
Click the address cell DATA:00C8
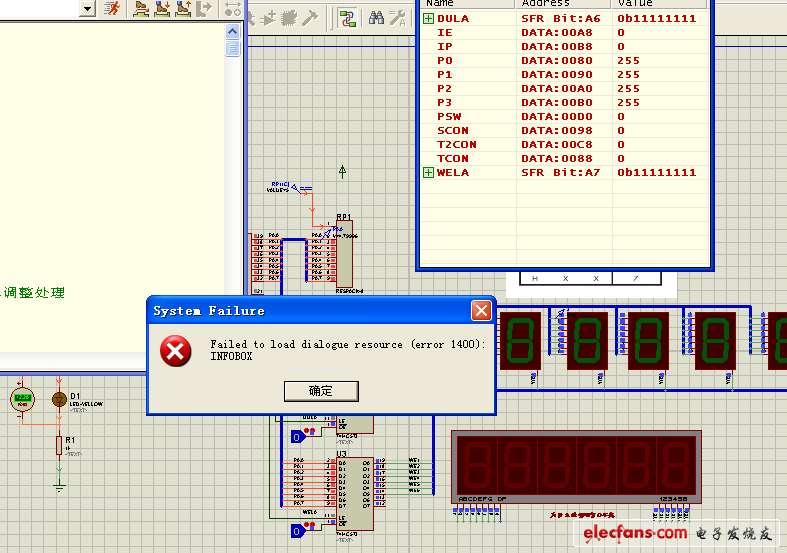[557, 145]
